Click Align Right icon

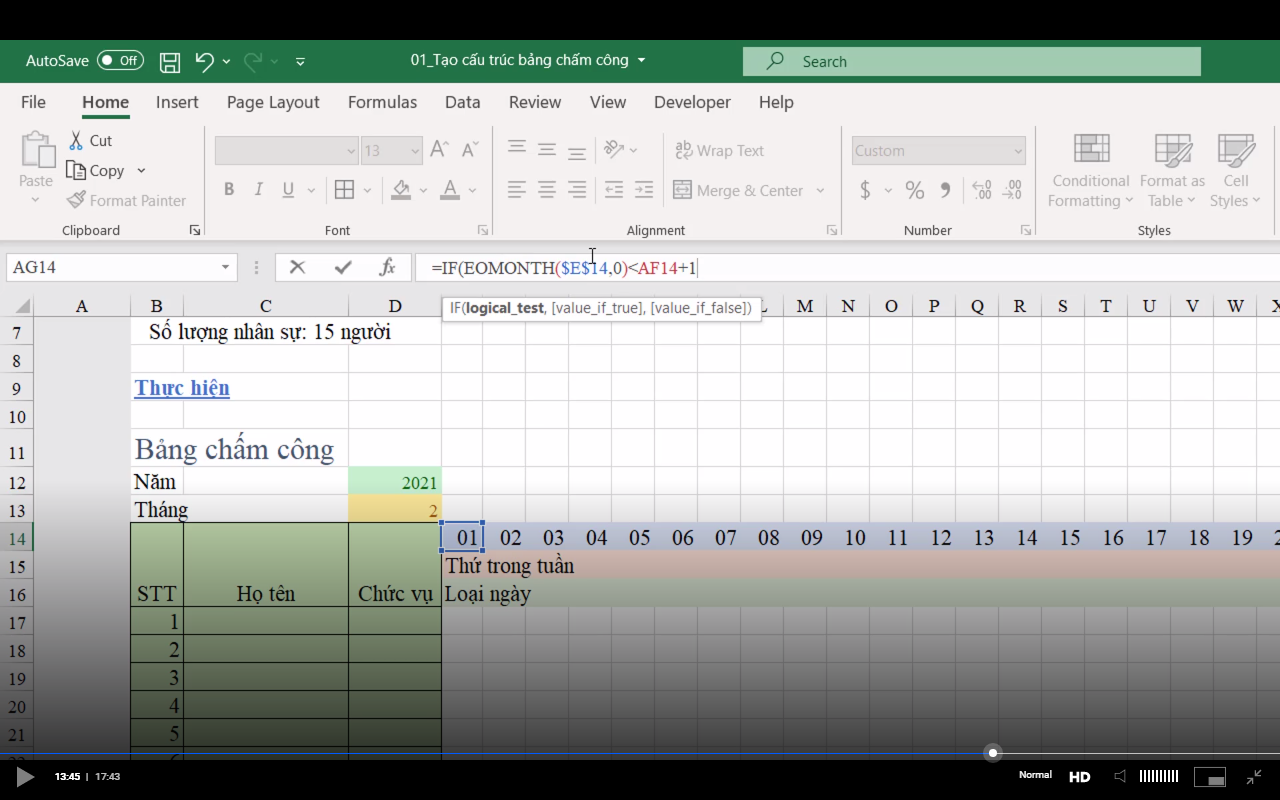click(577, 189)
